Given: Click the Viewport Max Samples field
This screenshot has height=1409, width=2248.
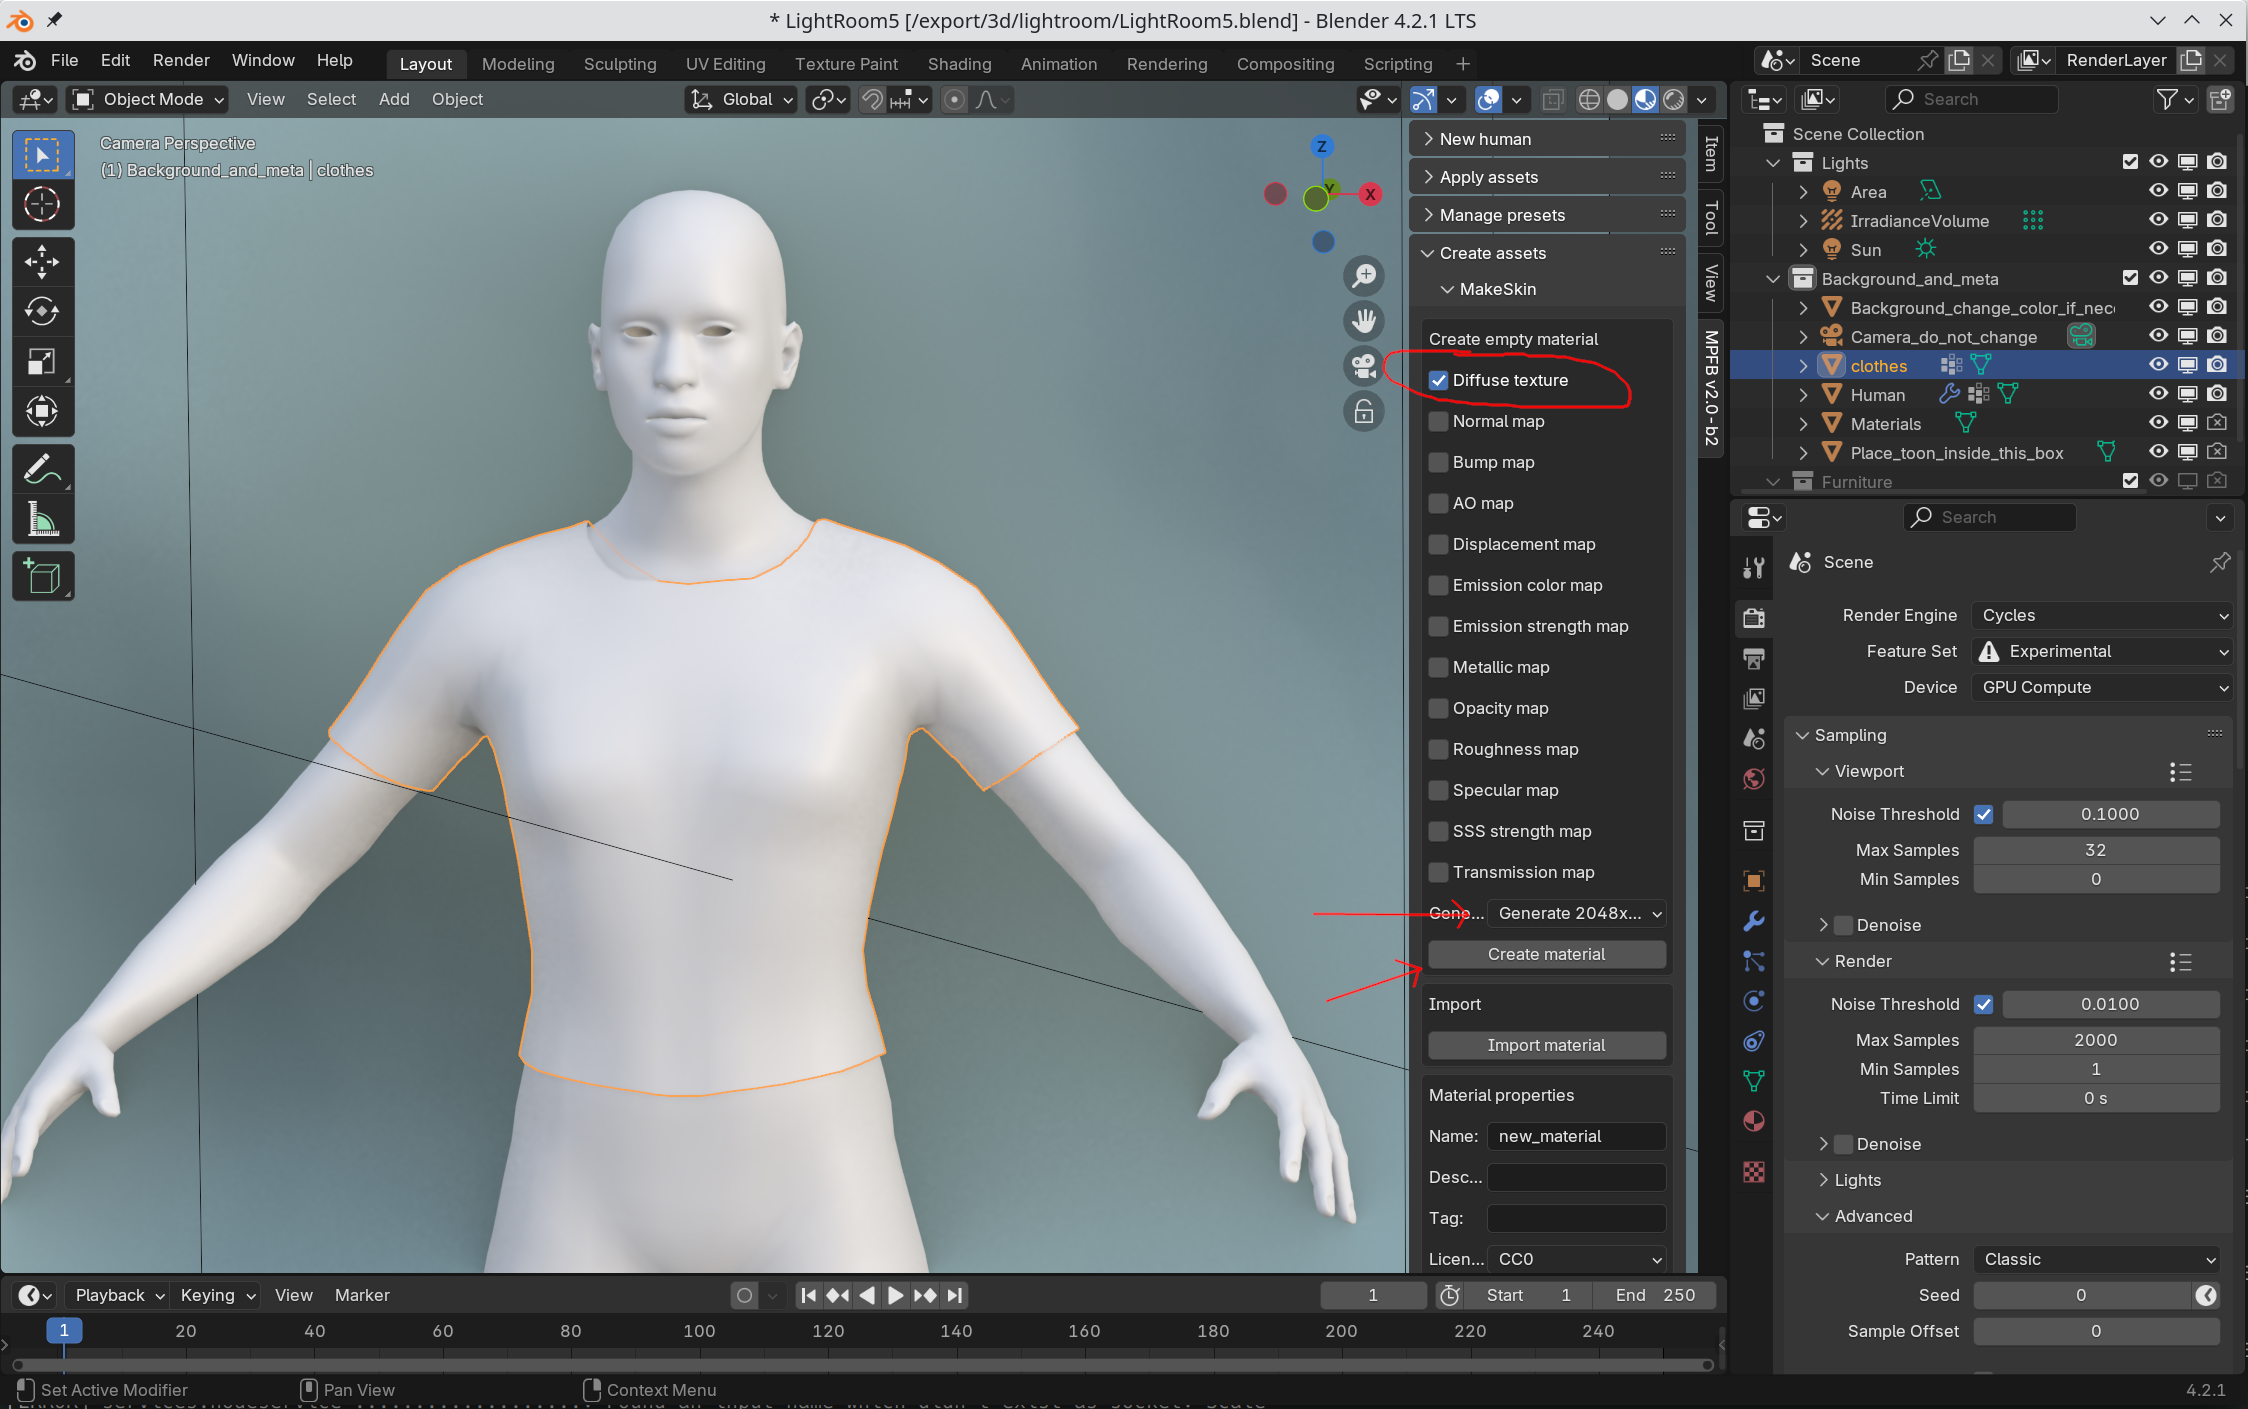Looking at the screenshot, I should 2096,850.
